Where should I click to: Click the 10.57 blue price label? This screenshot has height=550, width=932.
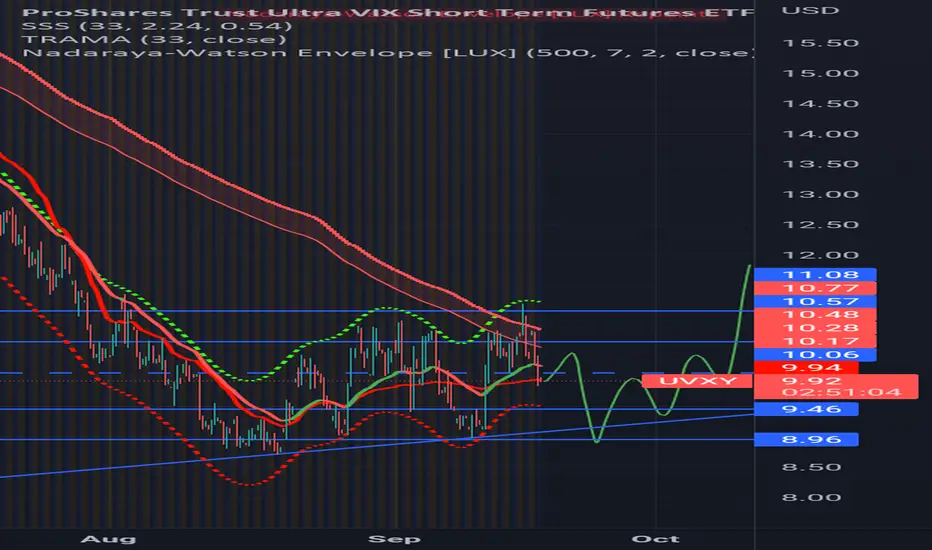coord(815,301)
